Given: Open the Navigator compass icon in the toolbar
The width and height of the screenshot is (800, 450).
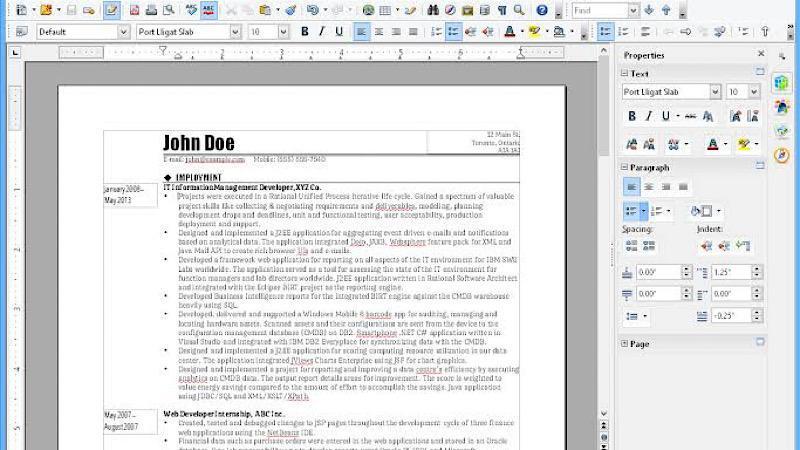Looking at the screenshot, I should click(x=450, y=10).
